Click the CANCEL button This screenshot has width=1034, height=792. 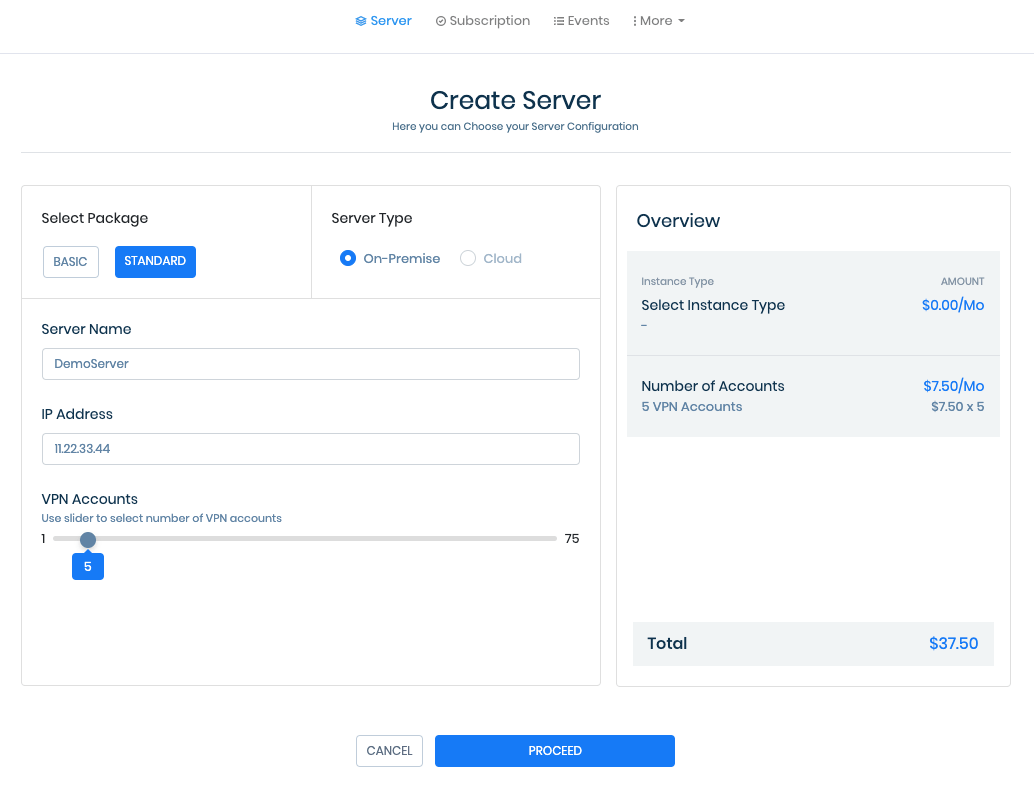tap(389, 750)
